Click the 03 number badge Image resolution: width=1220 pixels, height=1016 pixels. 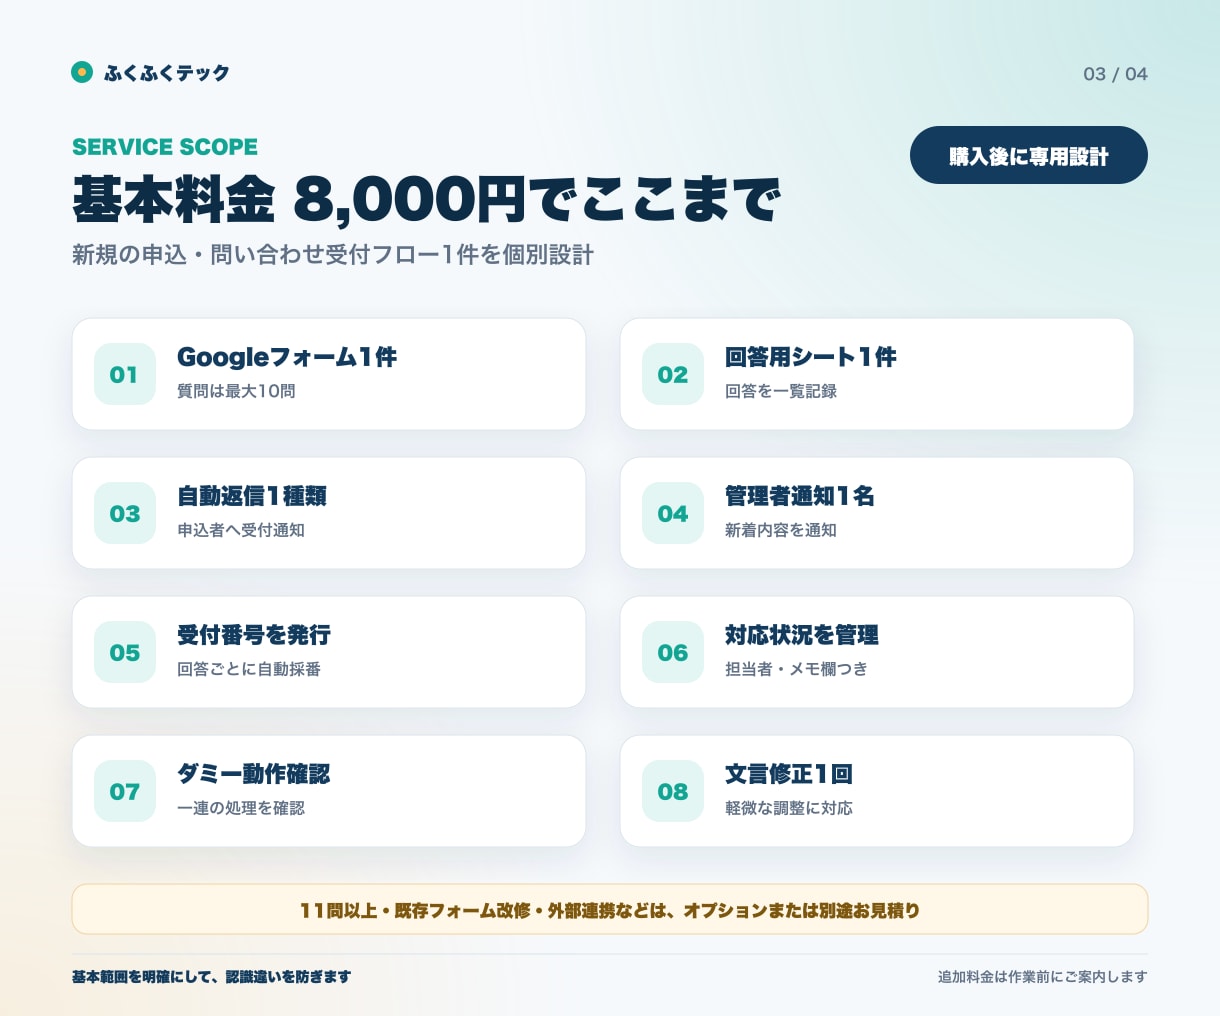[x=125, y=513]
